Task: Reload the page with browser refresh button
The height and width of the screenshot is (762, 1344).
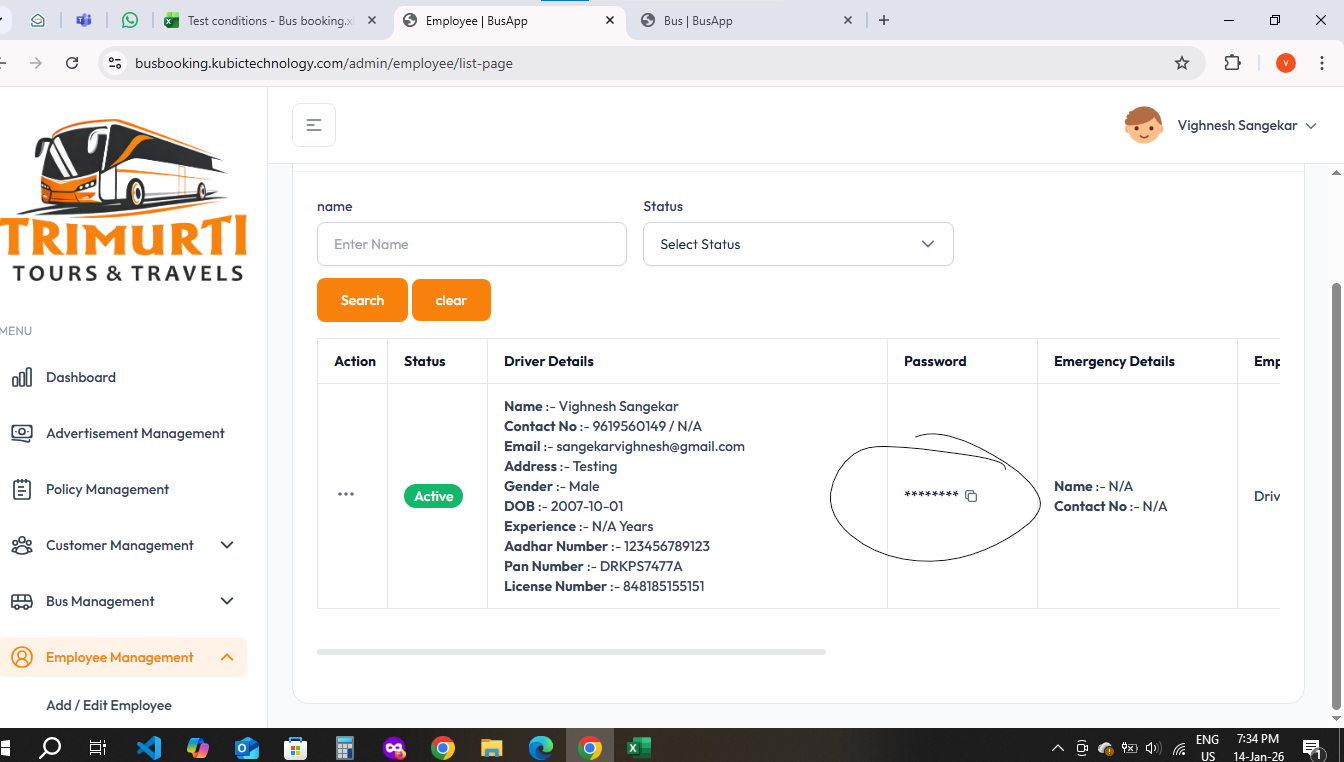Action: (72, 63)
